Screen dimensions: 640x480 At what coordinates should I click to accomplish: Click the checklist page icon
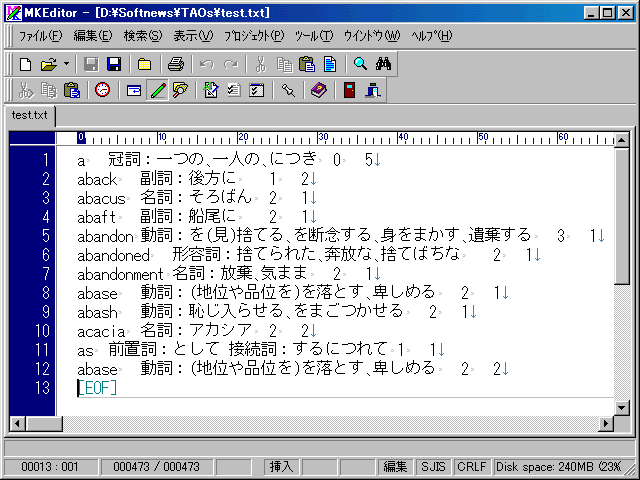coord(234,90)
